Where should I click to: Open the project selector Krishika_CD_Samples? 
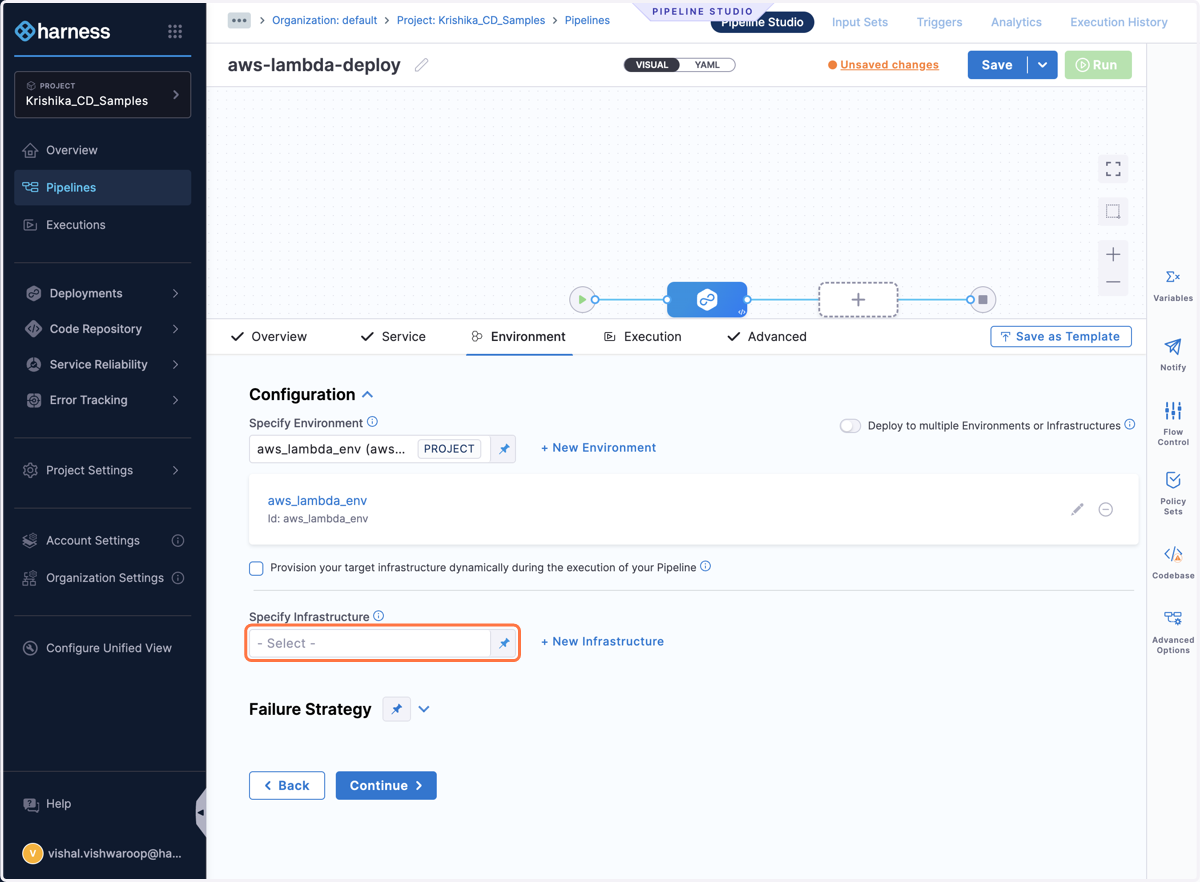[x=102, y=95]
